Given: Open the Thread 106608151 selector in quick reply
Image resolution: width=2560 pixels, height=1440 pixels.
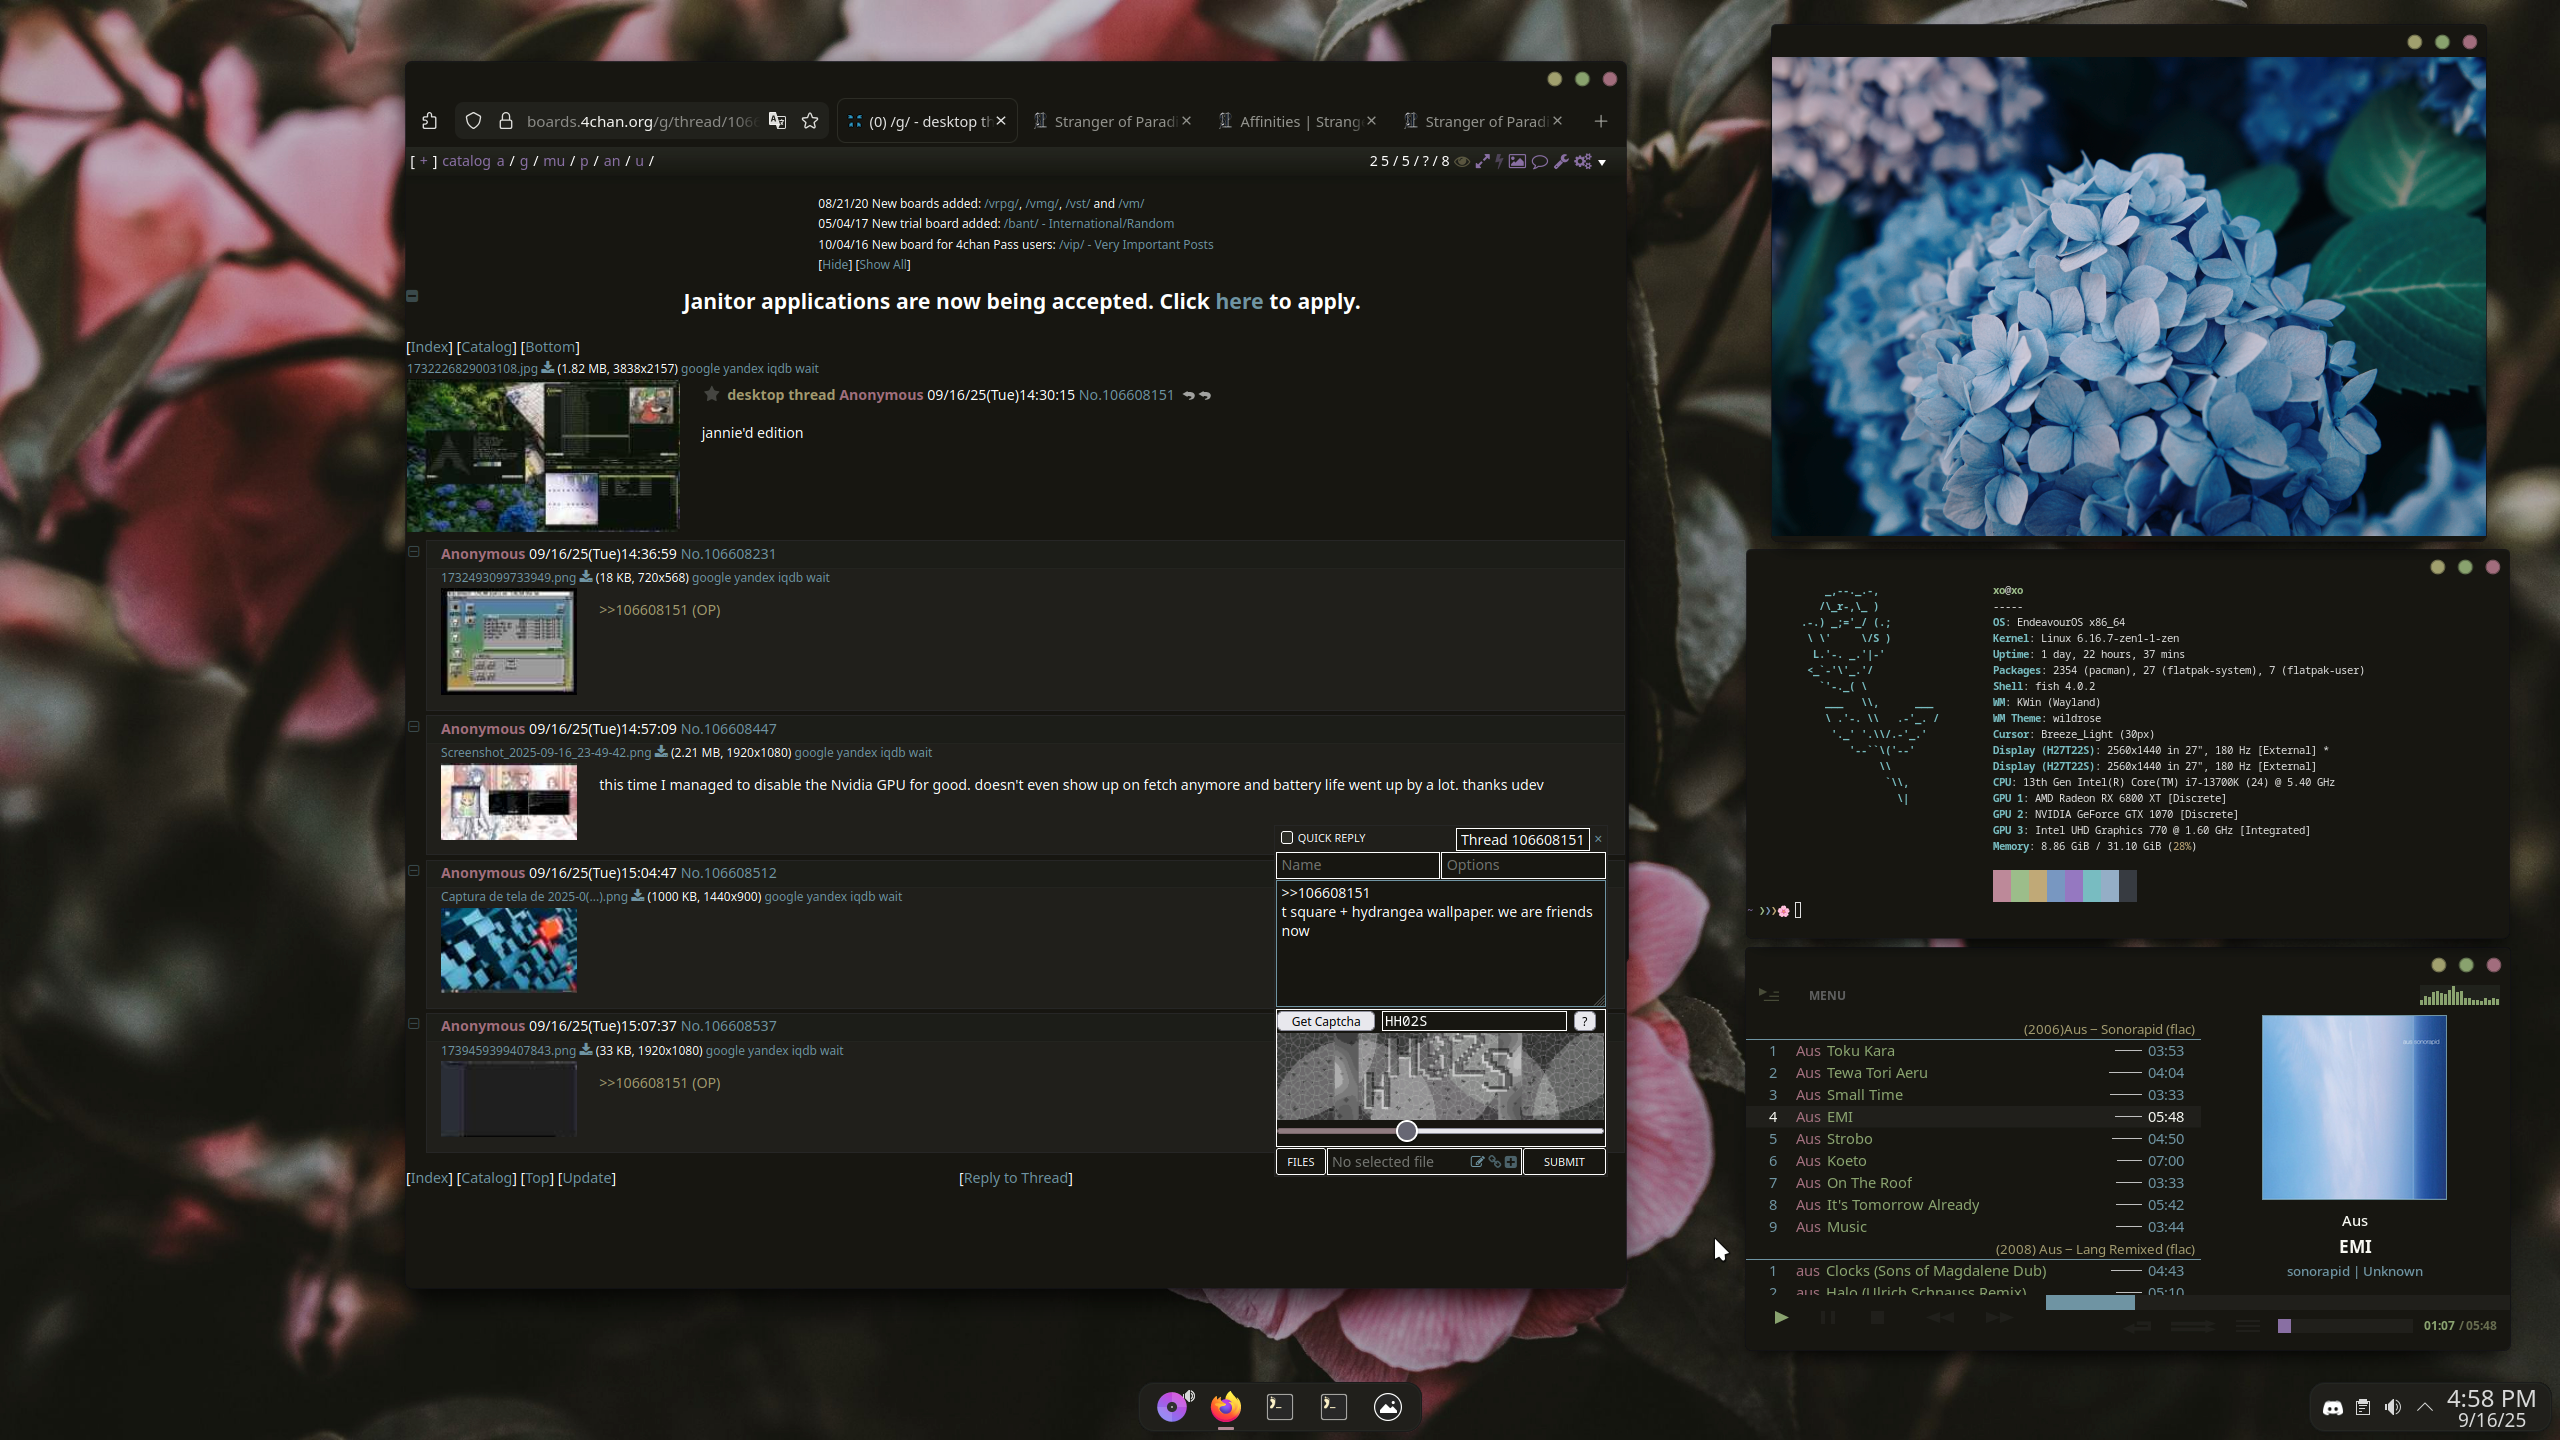Looking at the screenshot, I should click(x=1522, y=840).
